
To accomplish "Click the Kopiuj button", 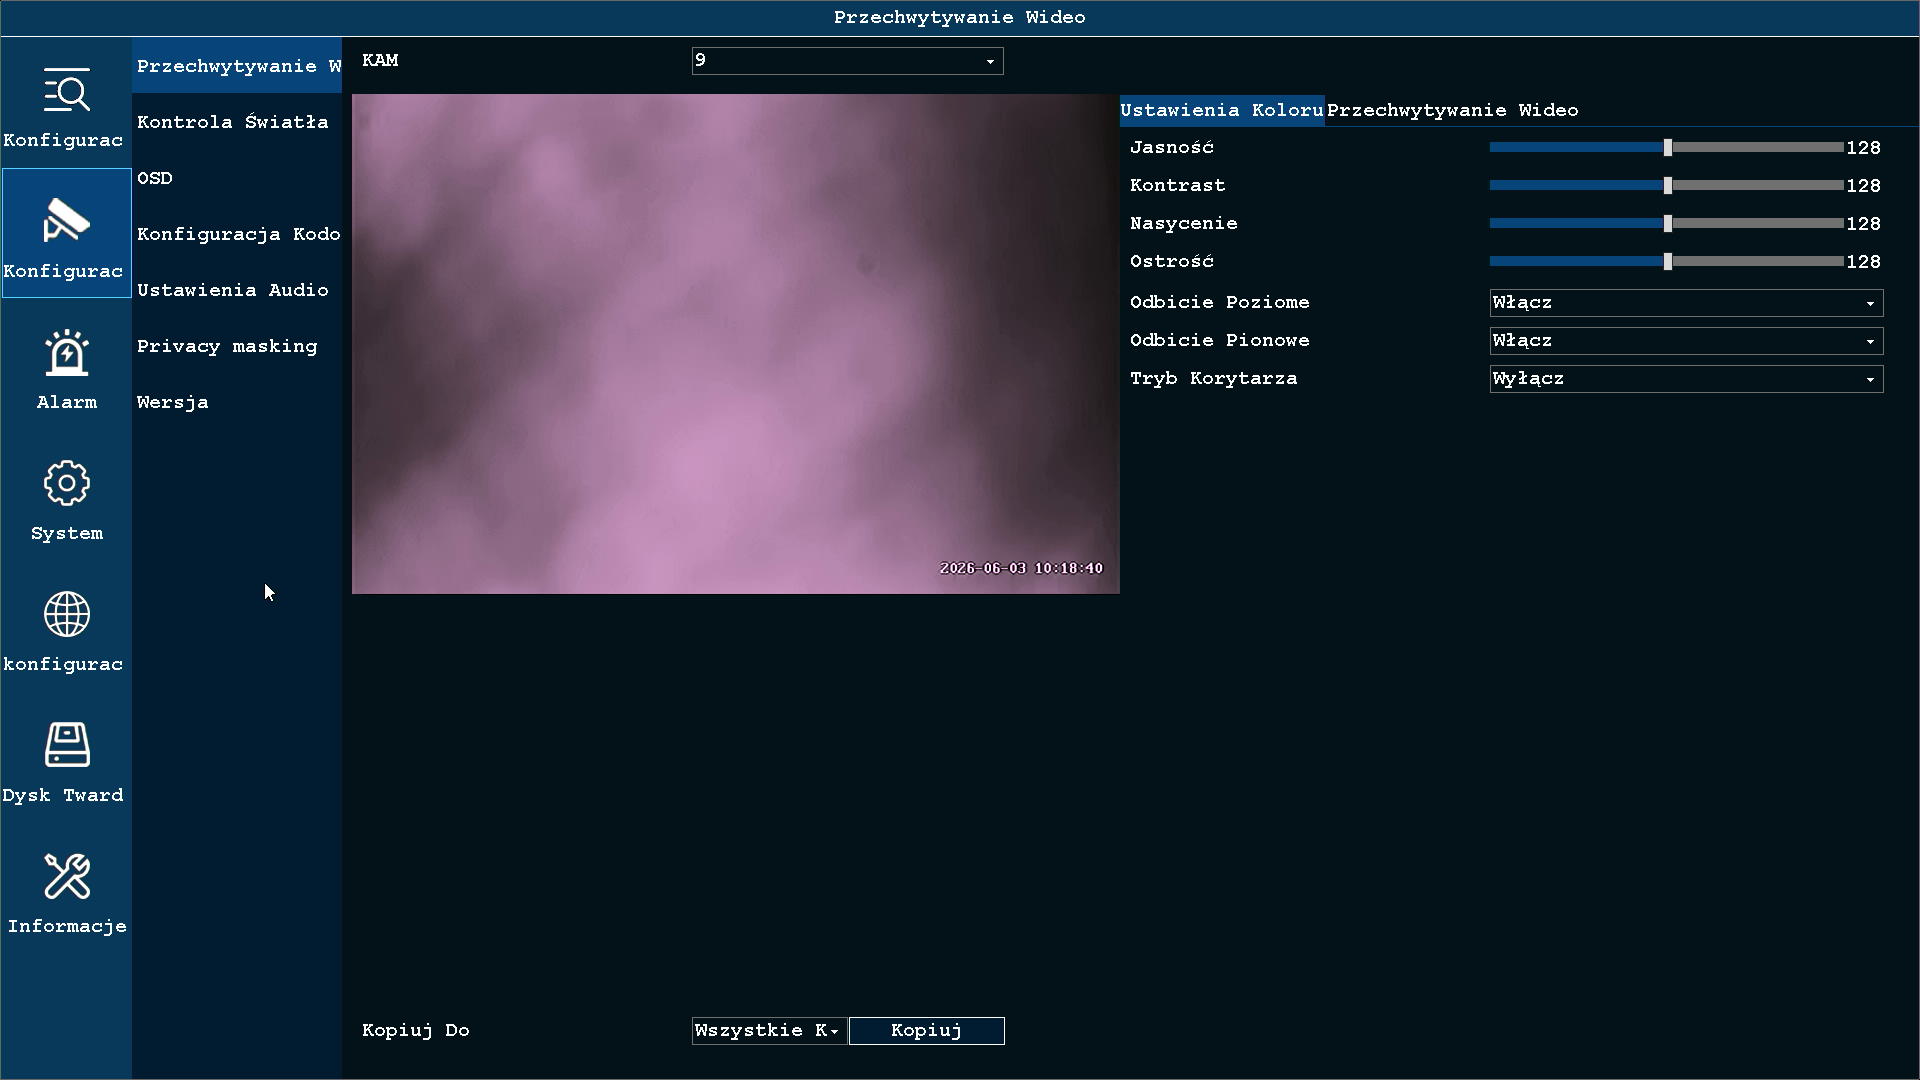I will (x=926, y=1031).
